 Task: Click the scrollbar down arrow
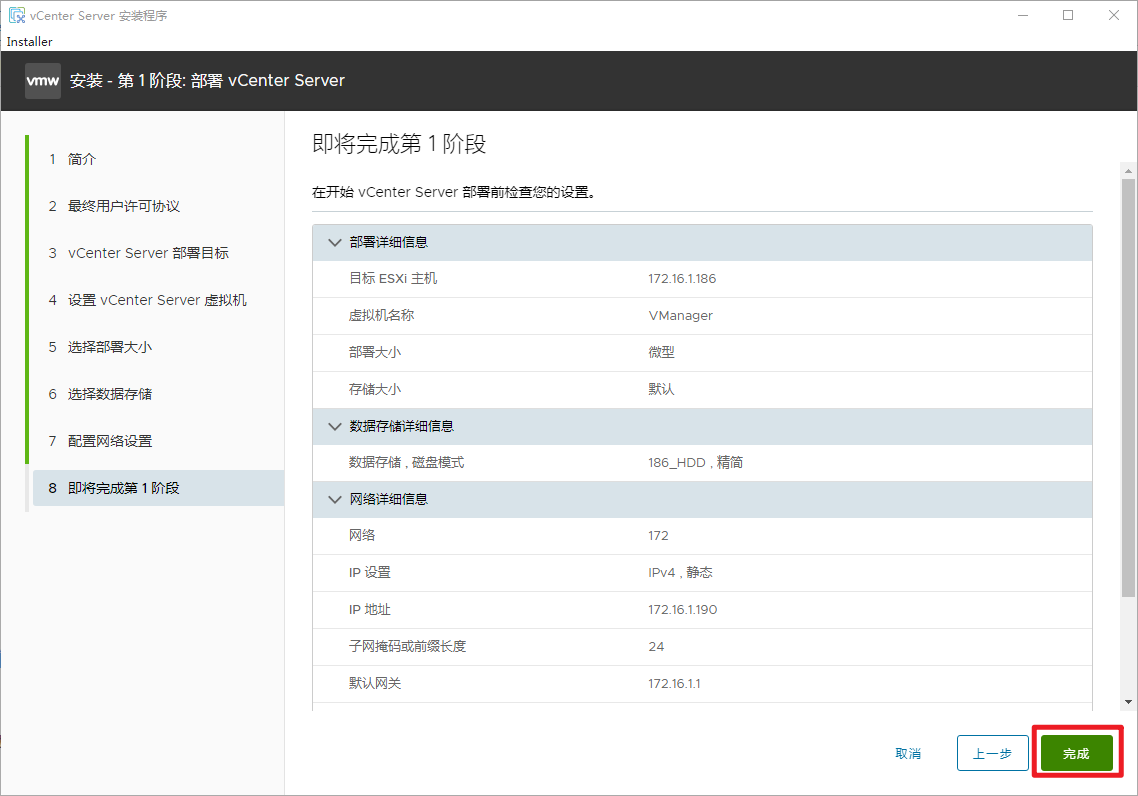(1129, 702)
